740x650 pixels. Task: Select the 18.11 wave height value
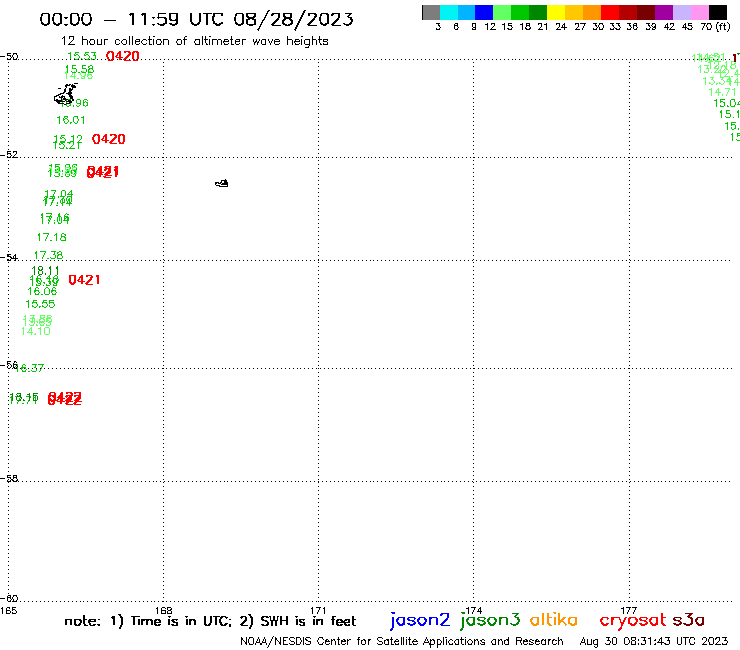click(x=45, y=270)
